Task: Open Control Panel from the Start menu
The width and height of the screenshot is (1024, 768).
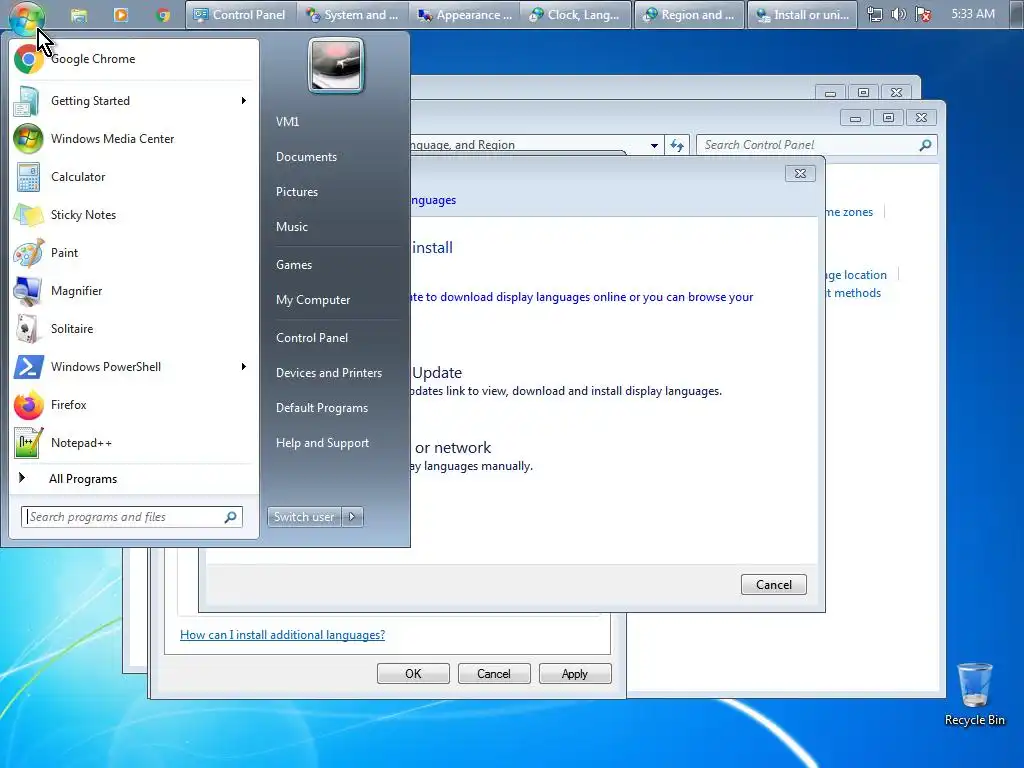Action: [312, 338]
